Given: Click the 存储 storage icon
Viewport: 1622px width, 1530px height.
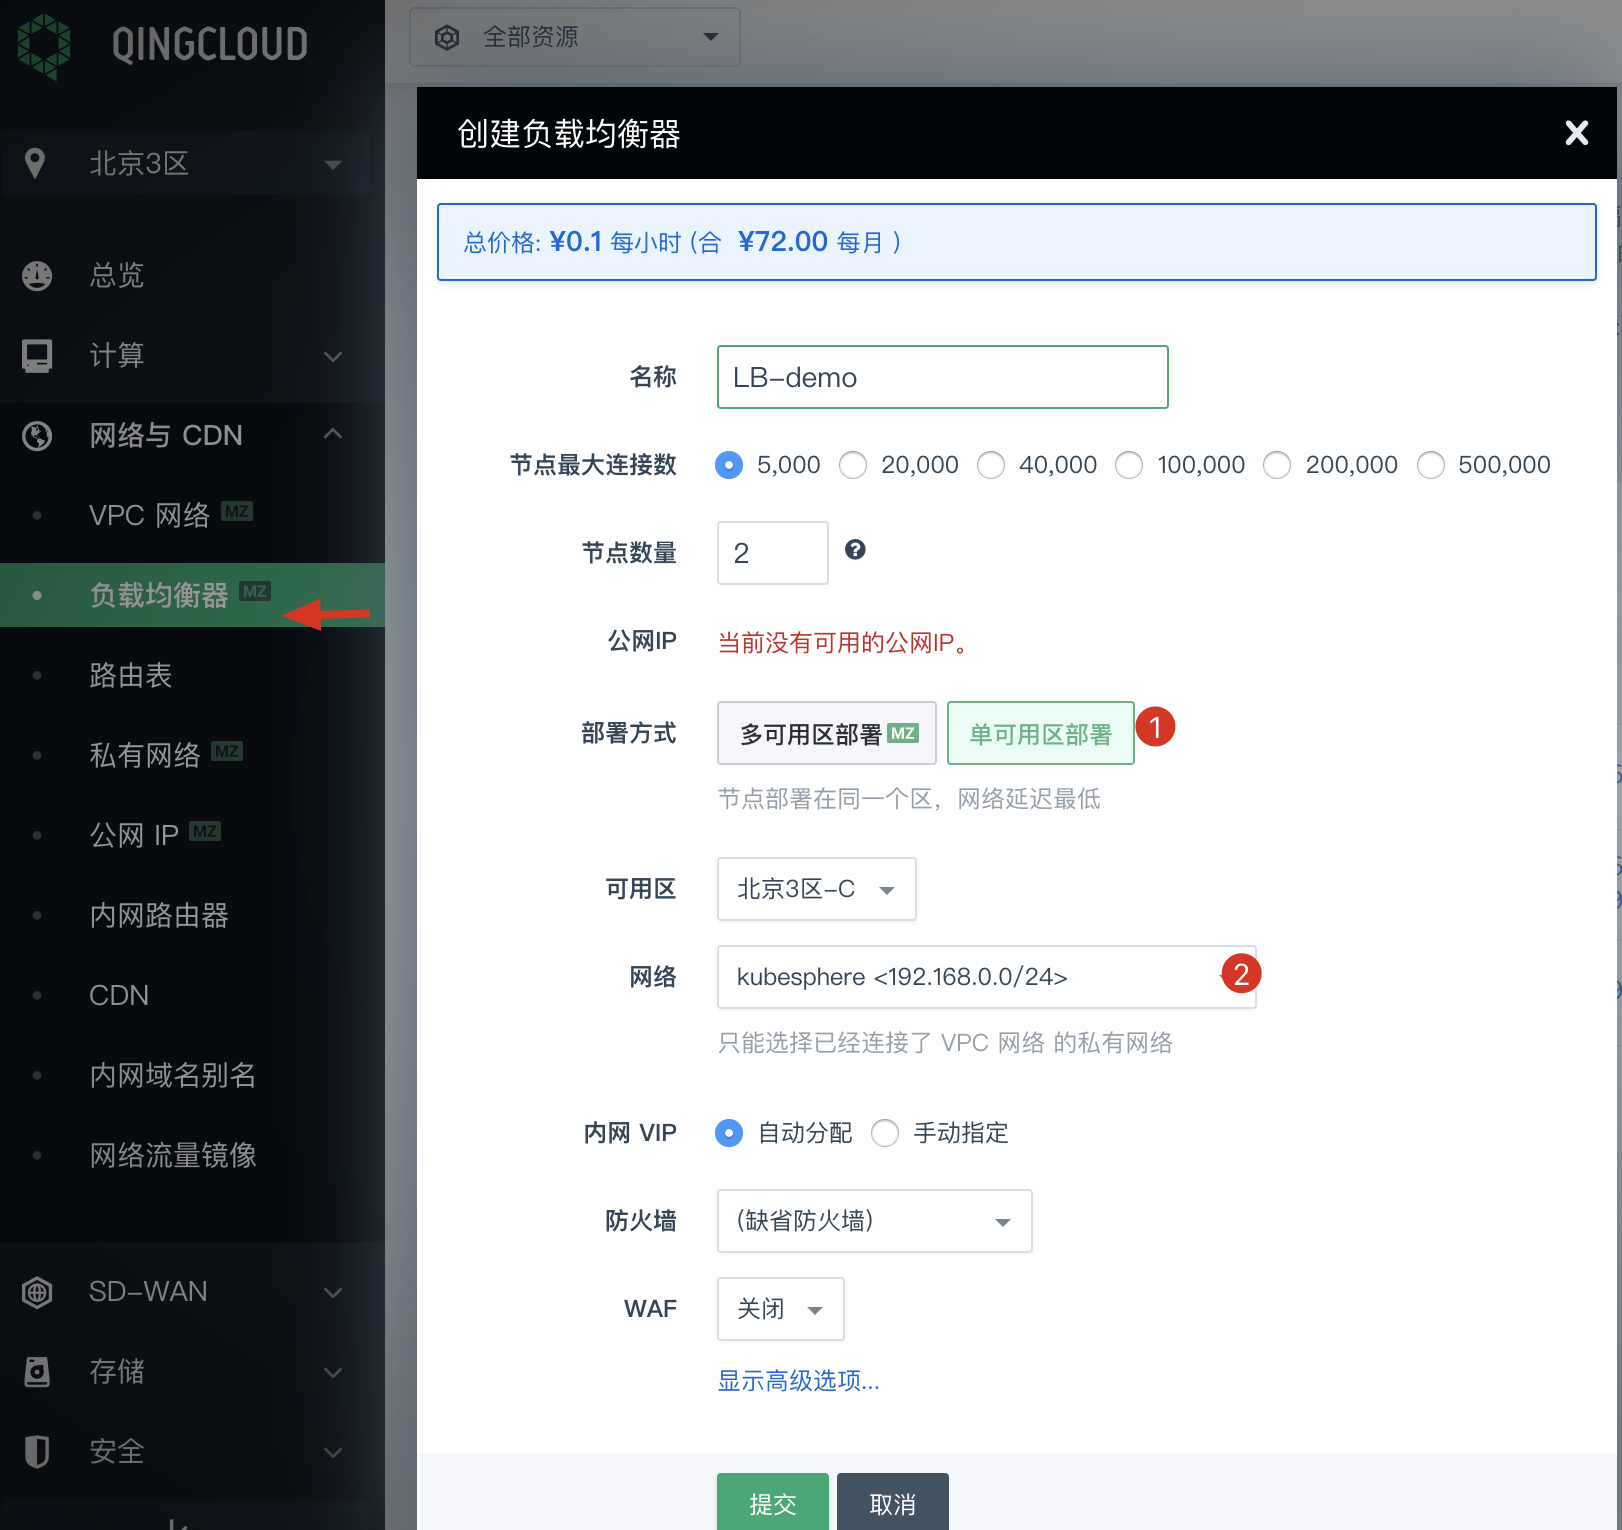Looking at the screenshot, I should click(x=37, y=1372).
